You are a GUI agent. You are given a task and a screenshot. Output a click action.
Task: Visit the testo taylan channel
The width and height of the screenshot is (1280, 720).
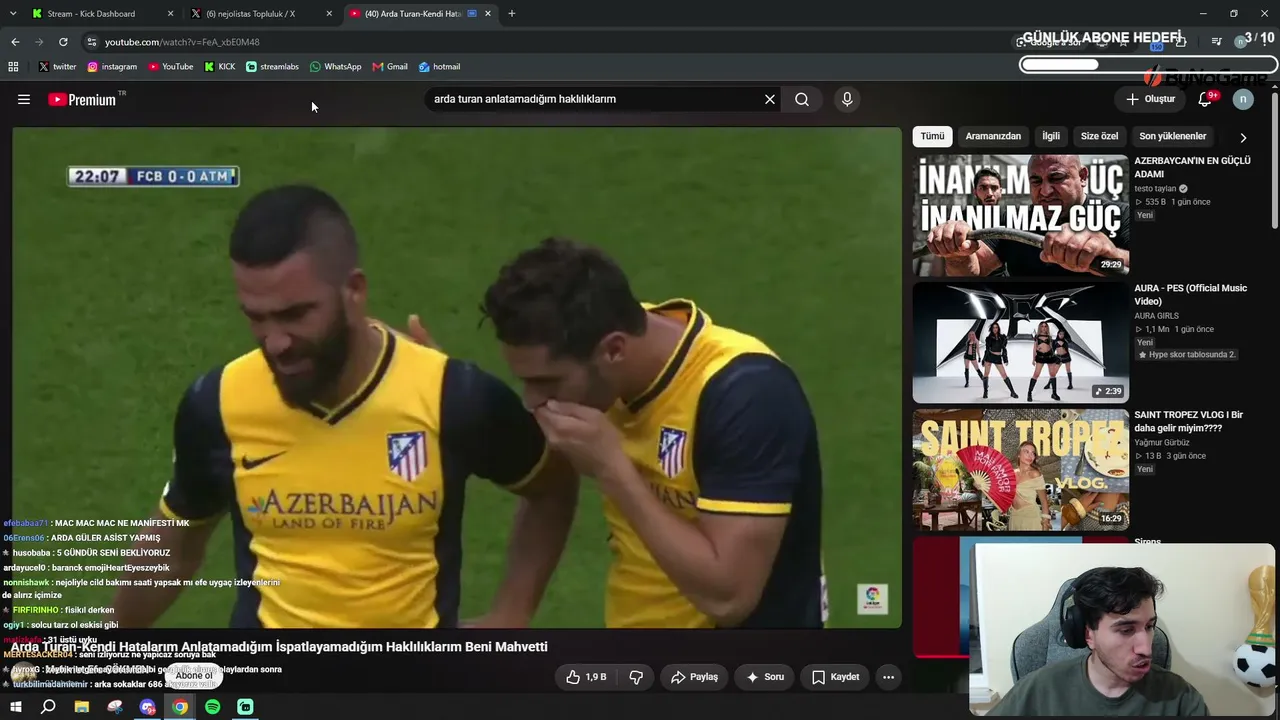pos(1155,189)
